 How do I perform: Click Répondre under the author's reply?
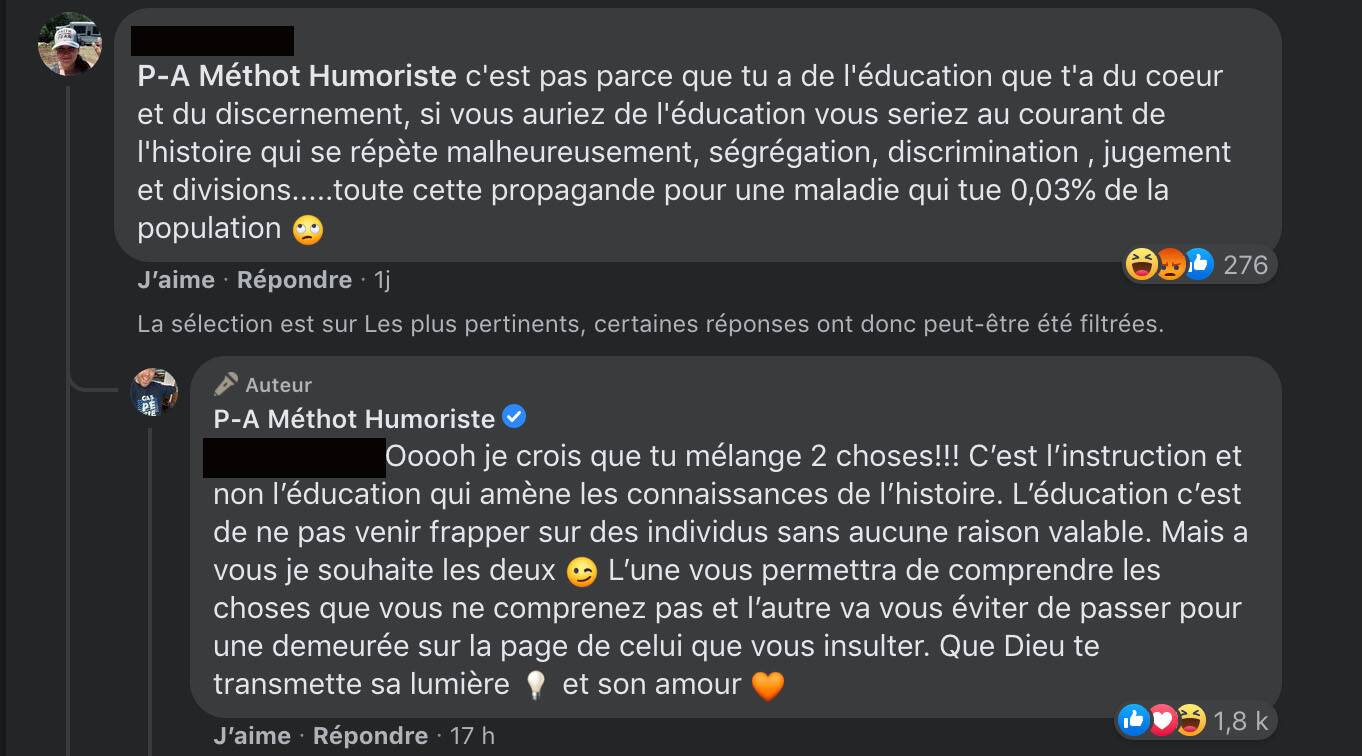point(370,736)
